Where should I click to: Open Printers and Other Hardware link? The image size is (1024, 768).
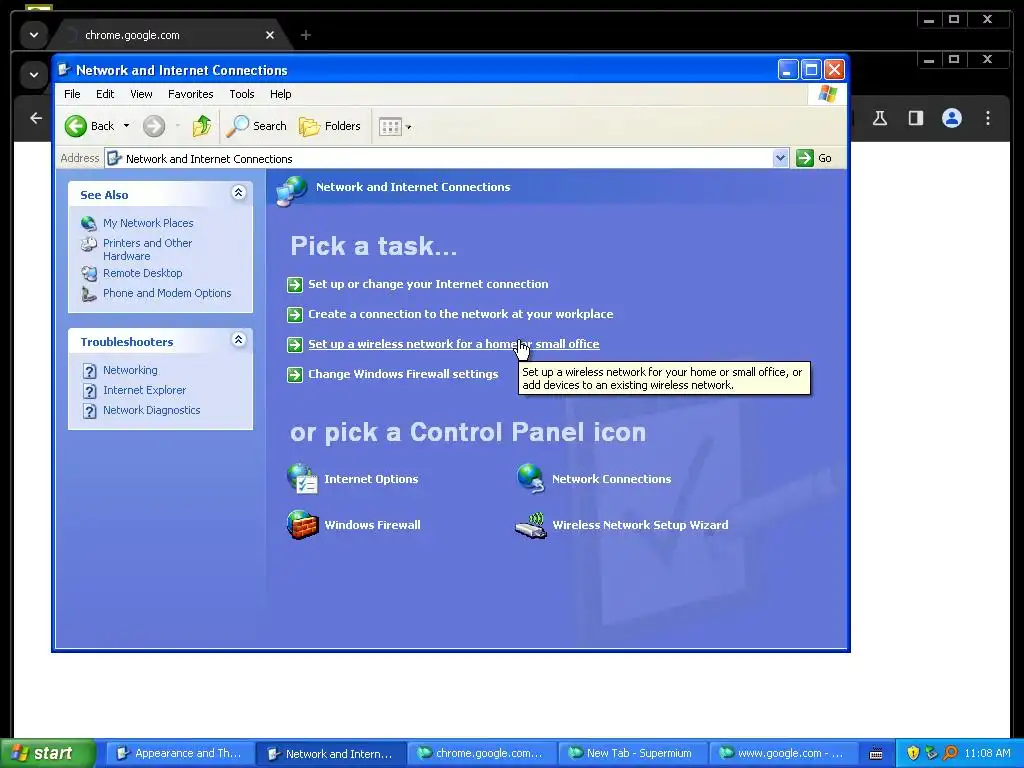pos(148,249)
